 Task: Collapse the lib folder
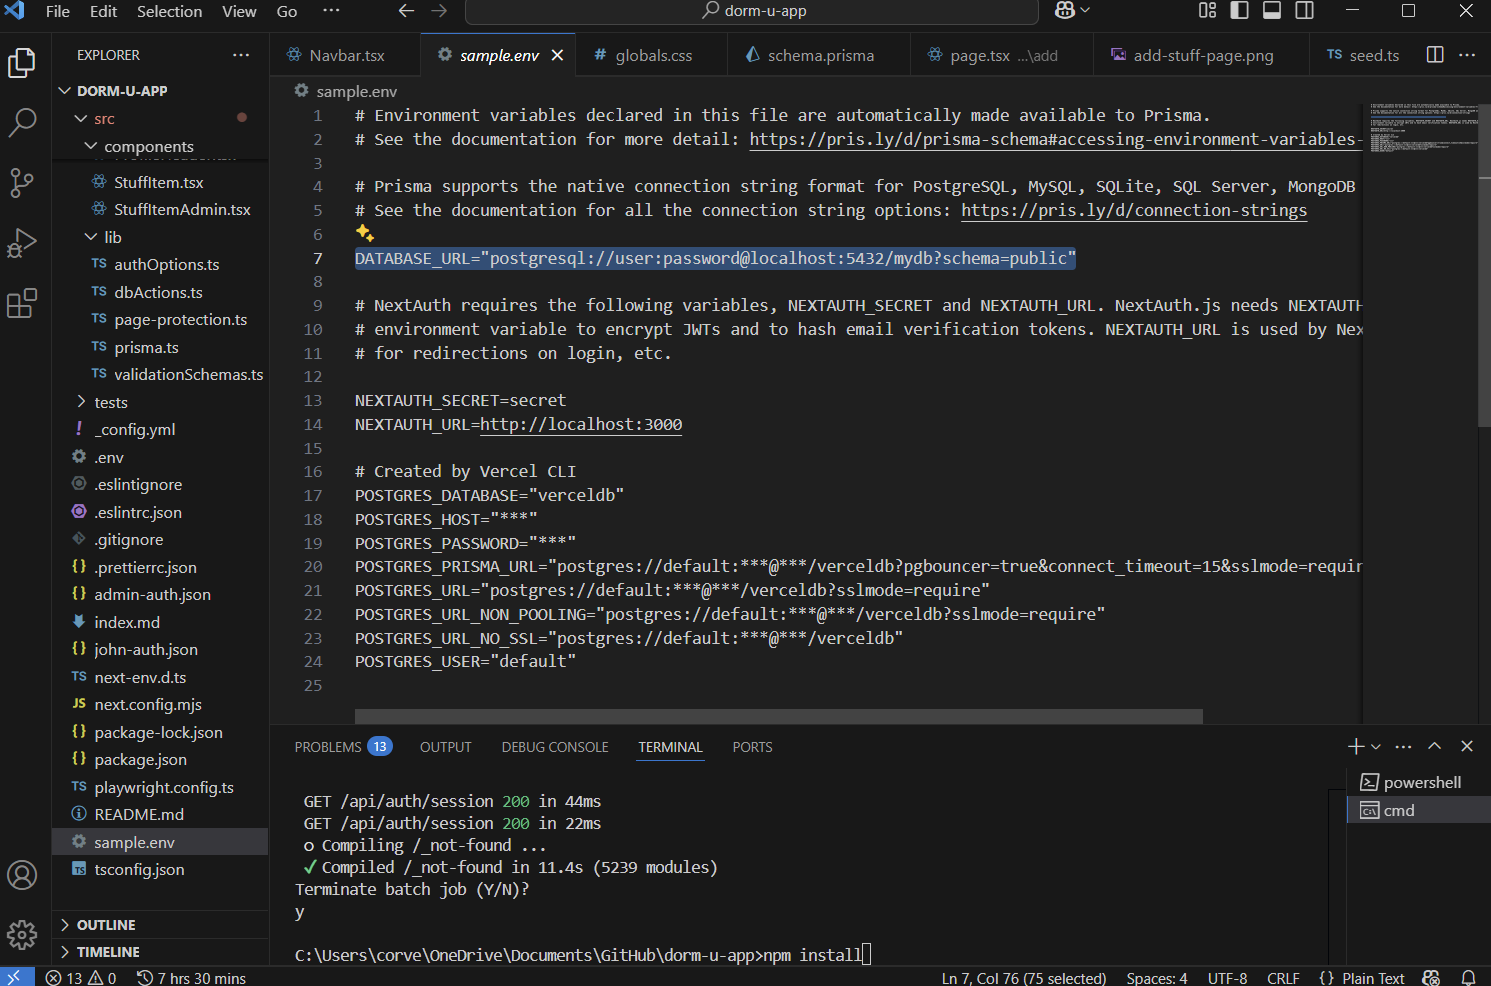pyautogui.click(x=91, y=237)
